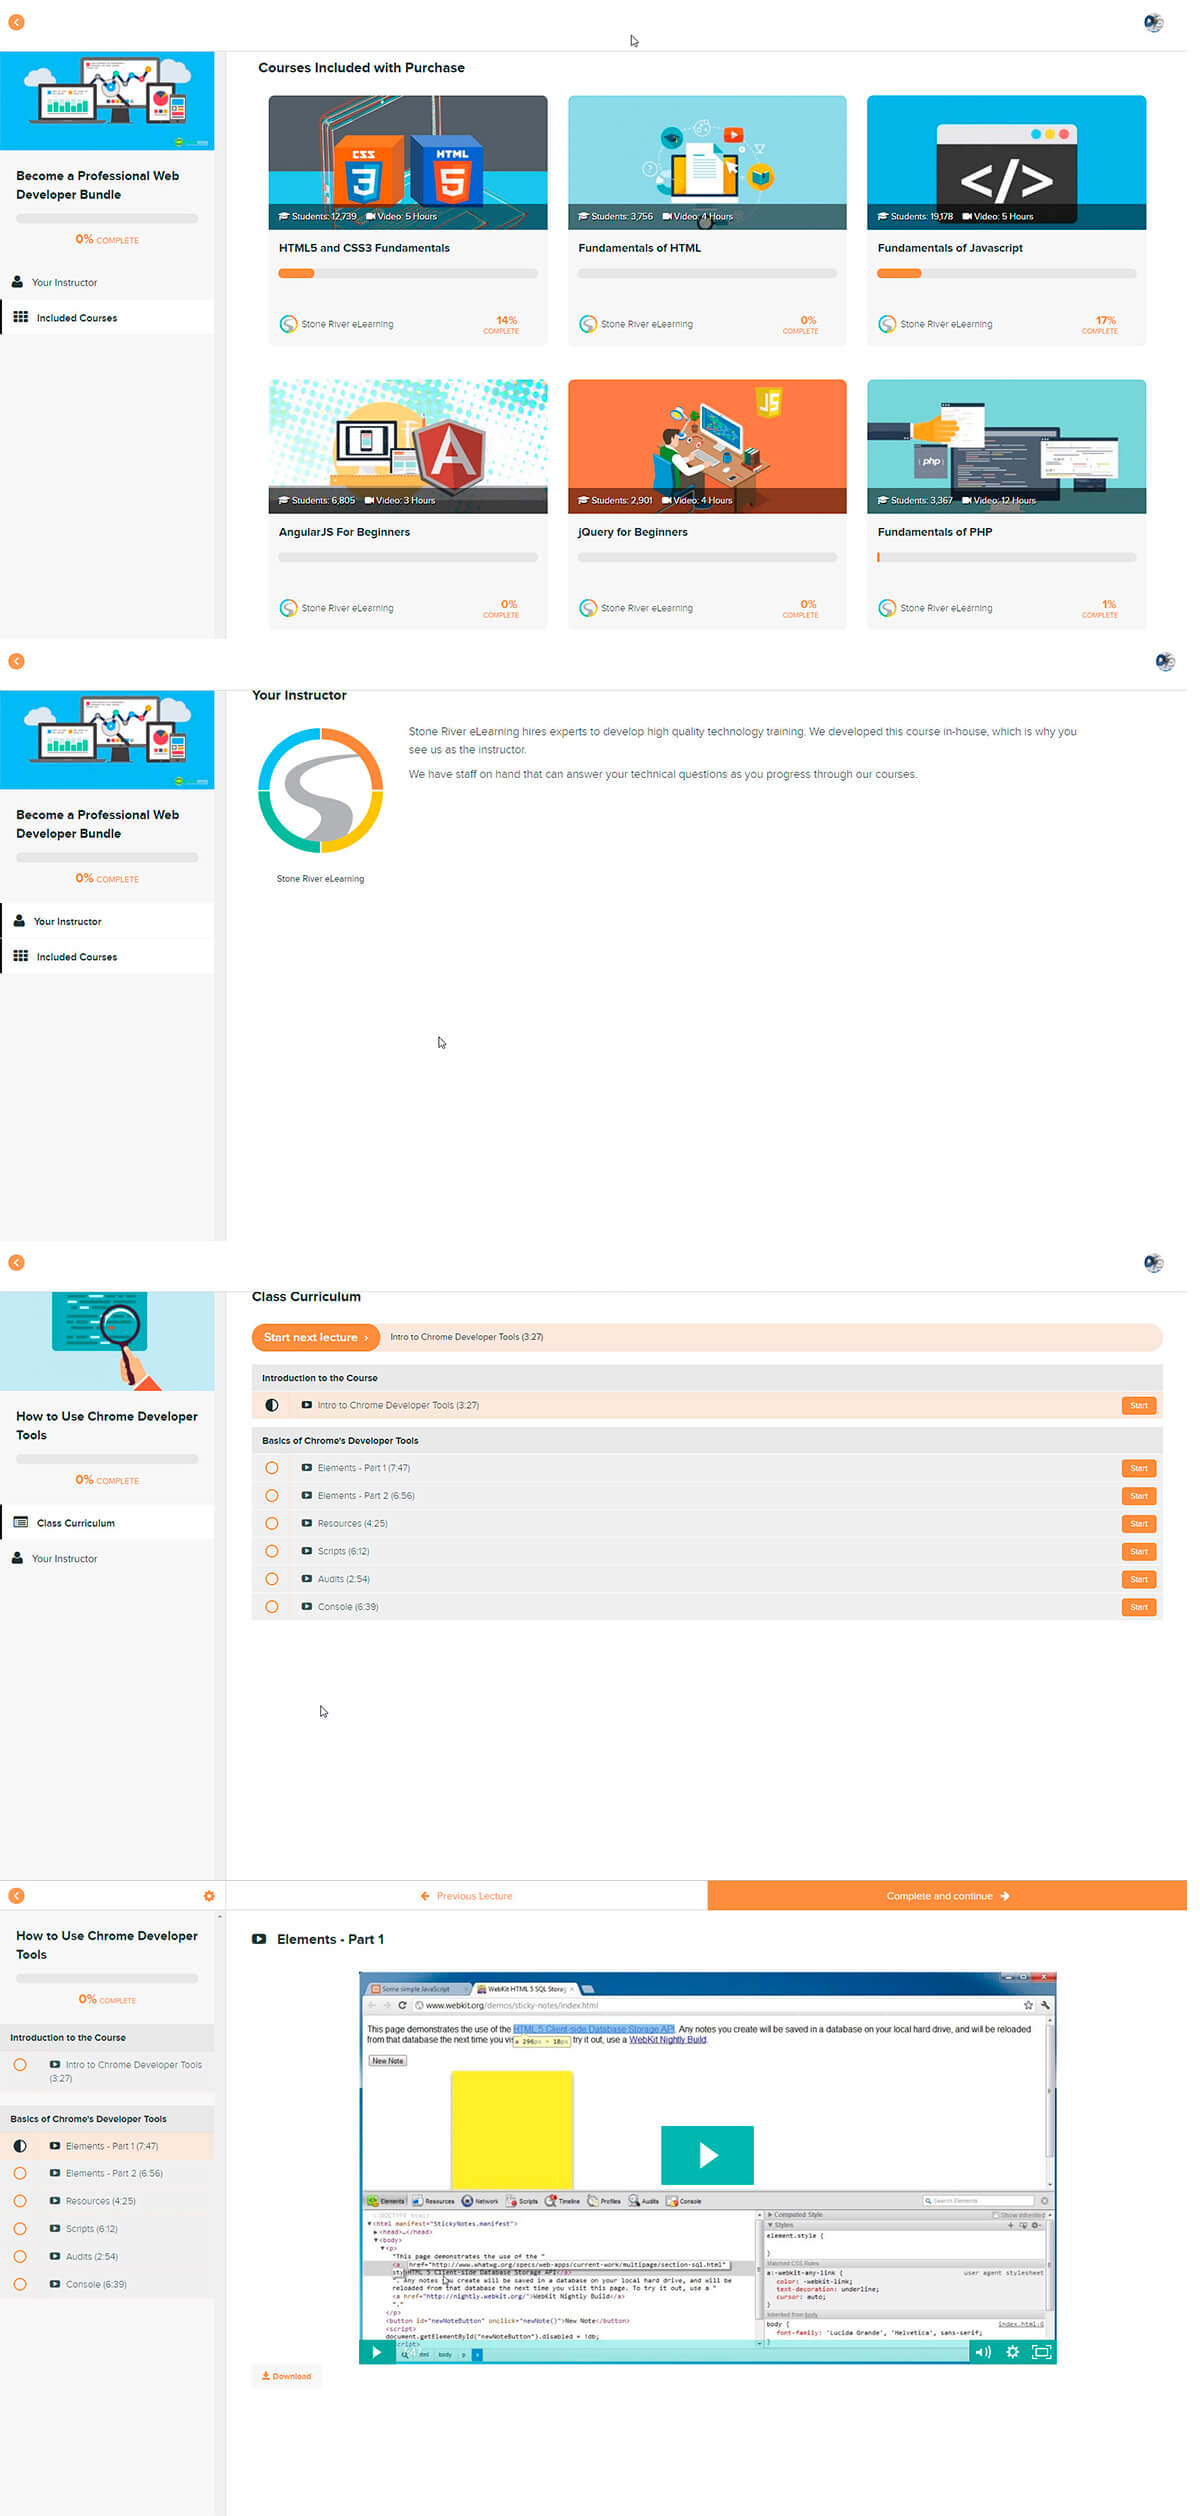Click Complete and continue
Screen dimensions: 1200x2516
[x=947, y=1895]
